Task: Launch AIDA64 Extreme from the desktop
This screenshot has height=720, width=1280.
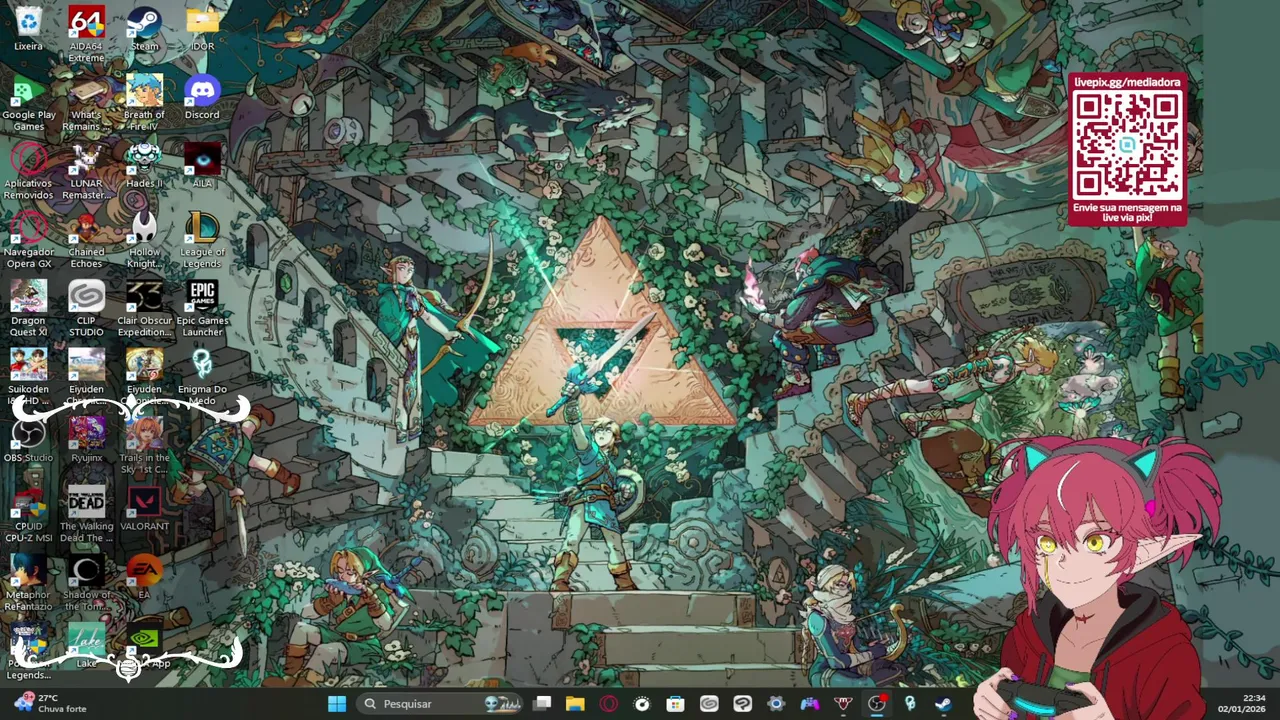Action: pyautogui.click(x=86, y=35)
